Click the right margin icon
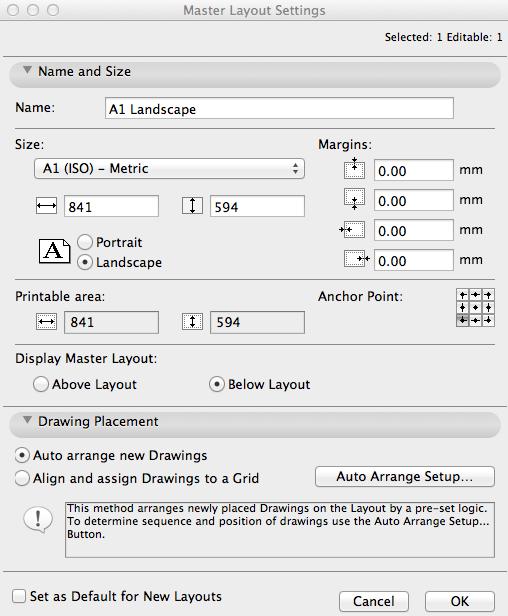This screenshot has height=616, width=508. 357,259
